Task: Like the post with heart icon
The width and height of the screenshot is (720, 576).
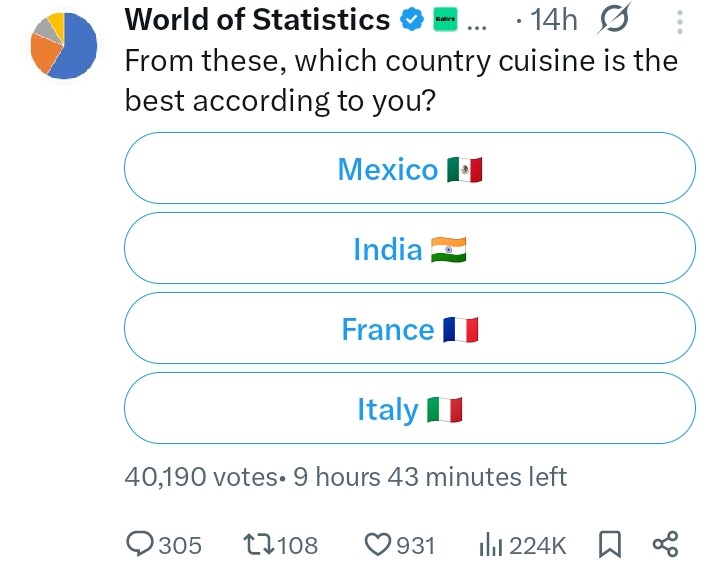Action: coord(378,544)
